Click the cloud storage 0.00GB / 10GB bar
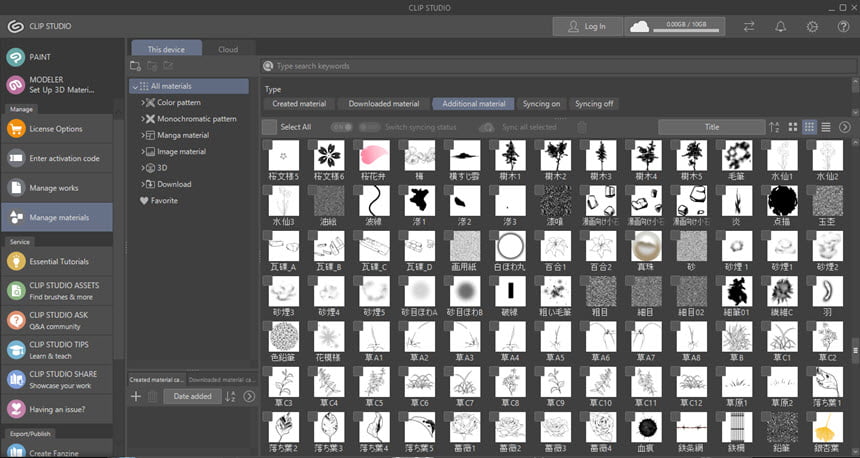Screen dimensions: 860x458 click(675, 26)
